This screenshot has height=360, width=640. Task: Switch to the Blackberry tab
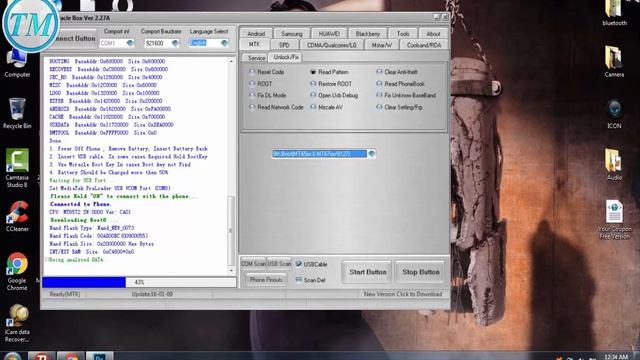(x=367, y=33)
